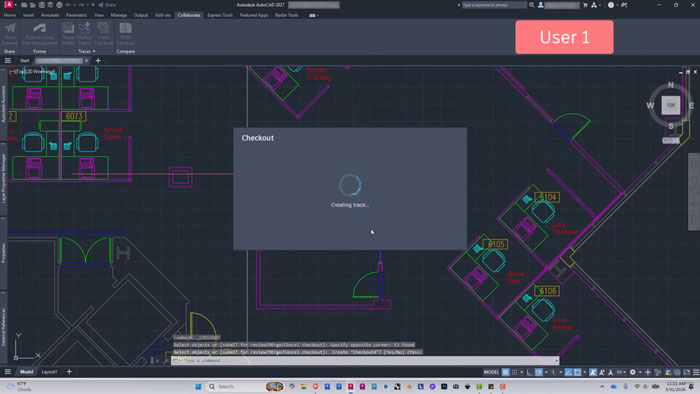
Task: Click the command line input field
Action: 365,361
